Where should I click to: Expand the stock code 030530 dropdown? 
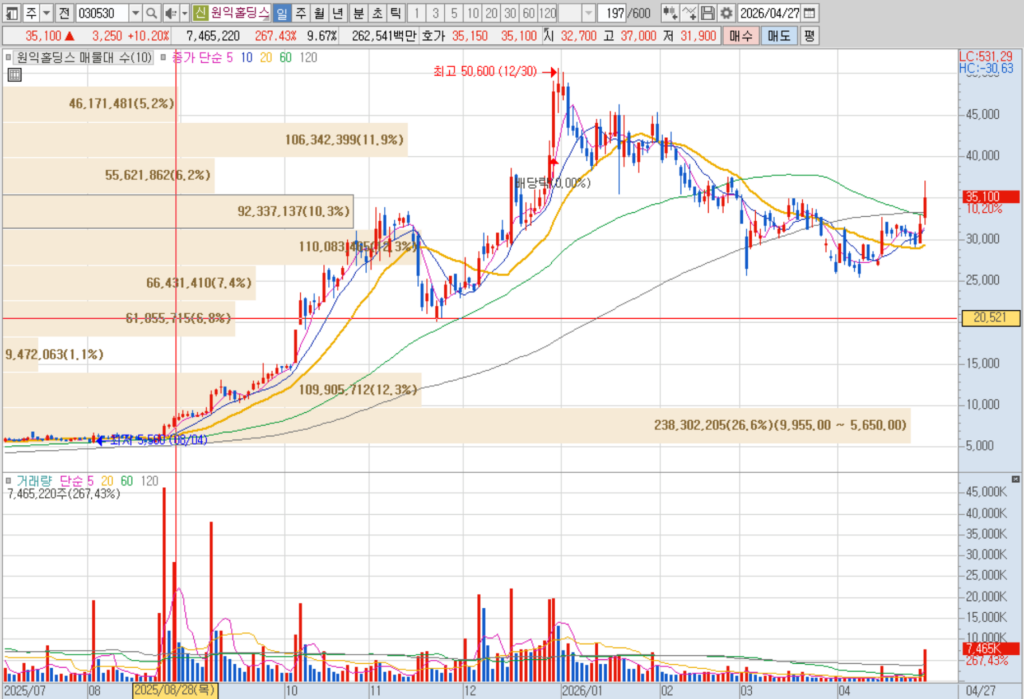coord(135,13)
